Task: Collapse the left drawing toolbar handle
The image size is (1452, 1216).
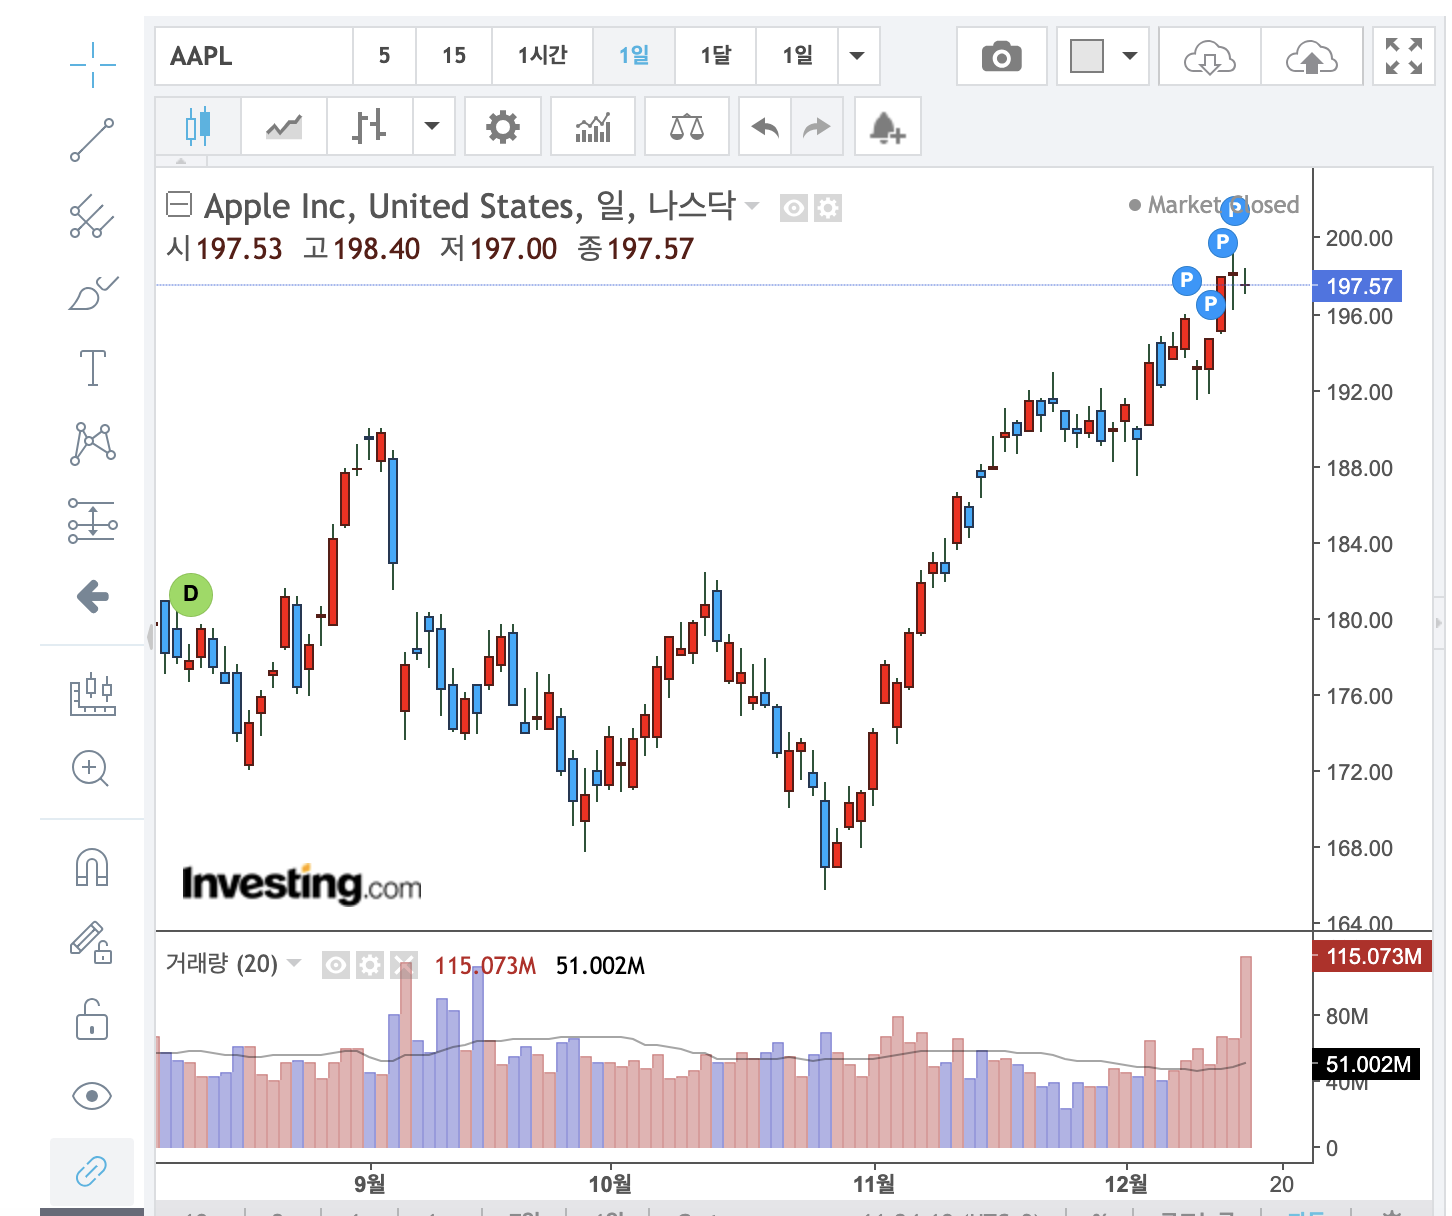Action: point(150,635)
